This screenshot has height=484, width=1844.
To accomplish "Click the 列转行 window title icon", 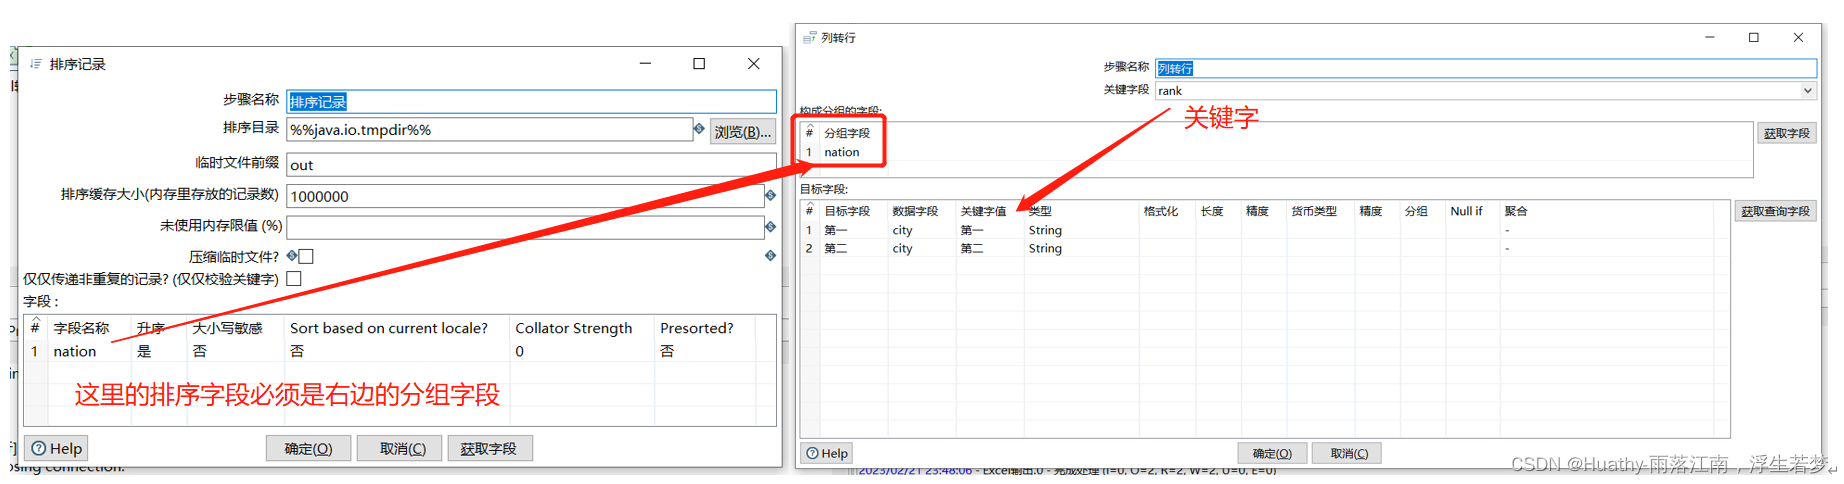I will coord(810,37).
